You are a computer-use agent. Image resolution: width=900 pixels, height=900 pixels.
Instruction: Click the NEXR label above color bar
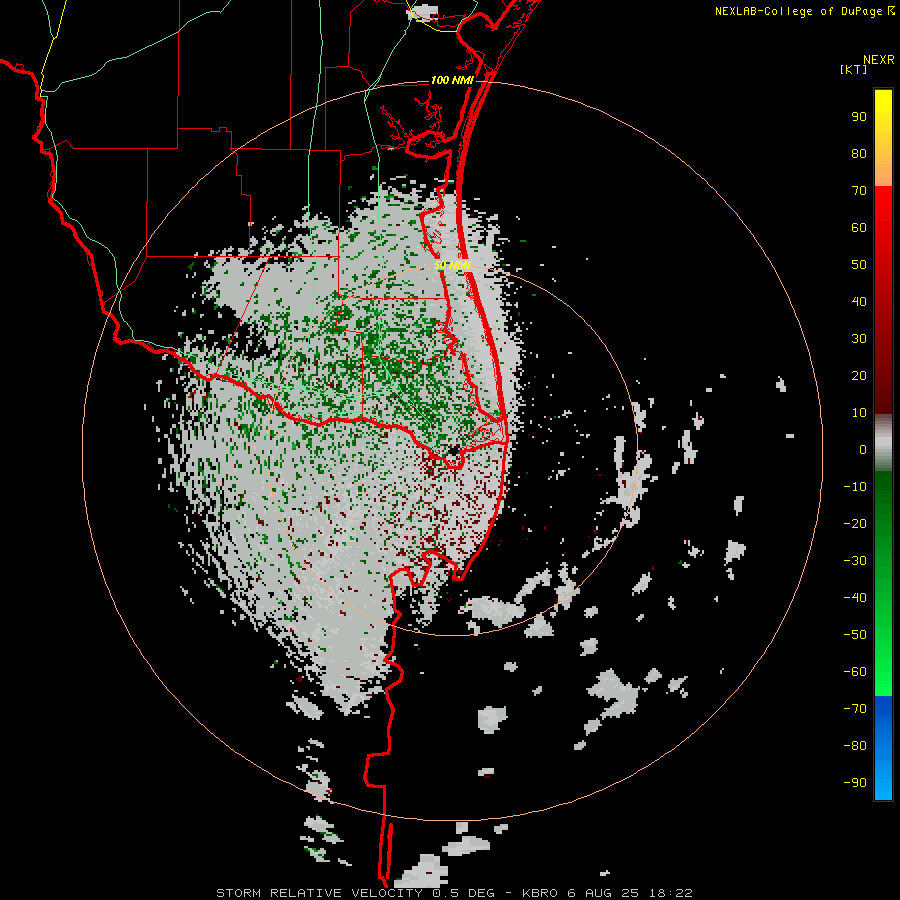point(879,60)
